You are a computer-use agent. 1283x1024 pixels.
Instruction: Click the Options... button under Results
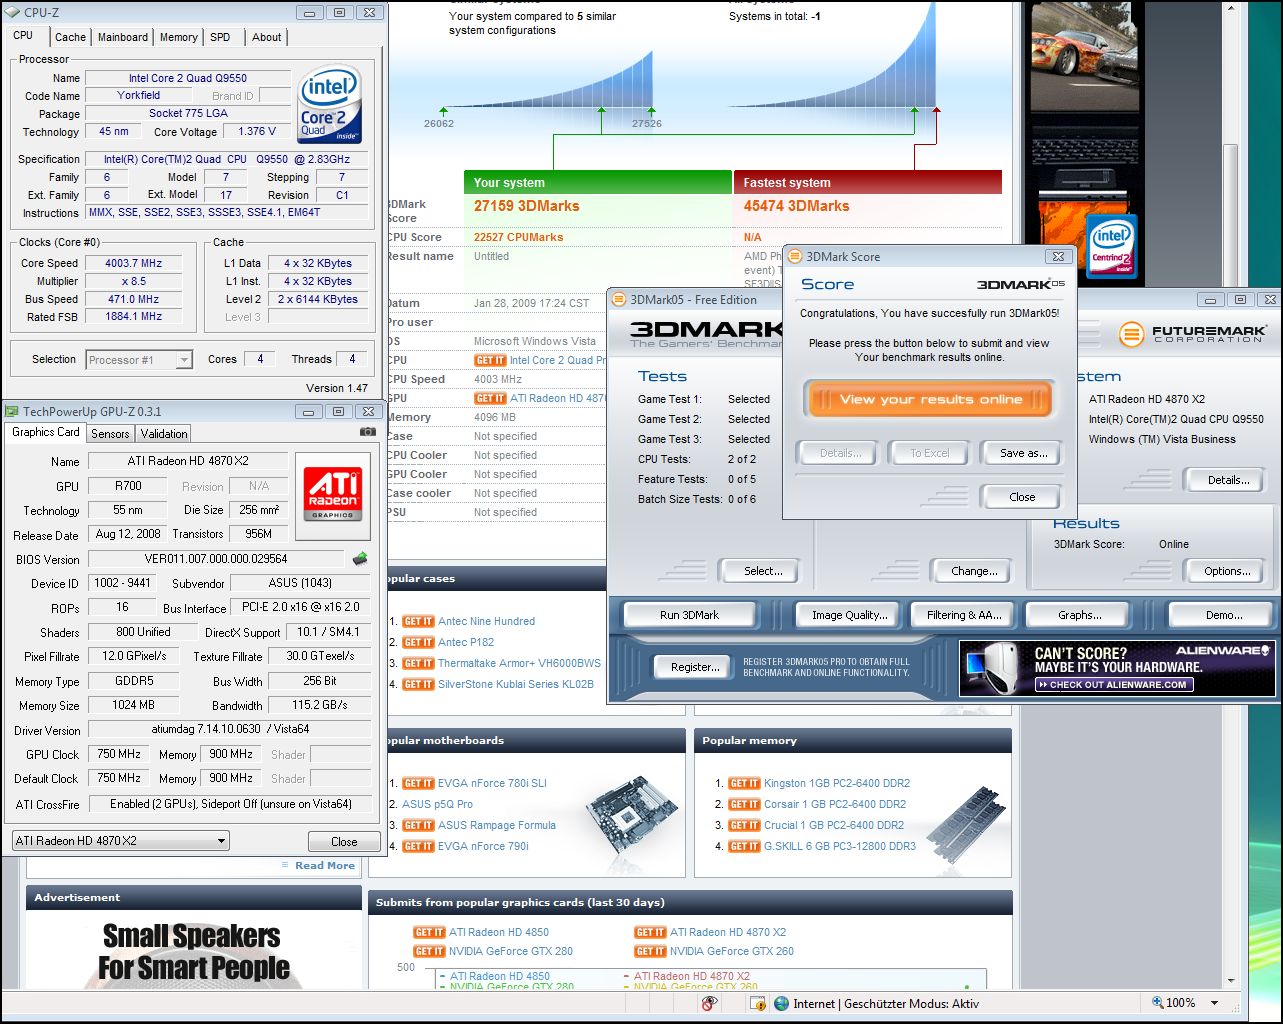[x=1227, y=571]
